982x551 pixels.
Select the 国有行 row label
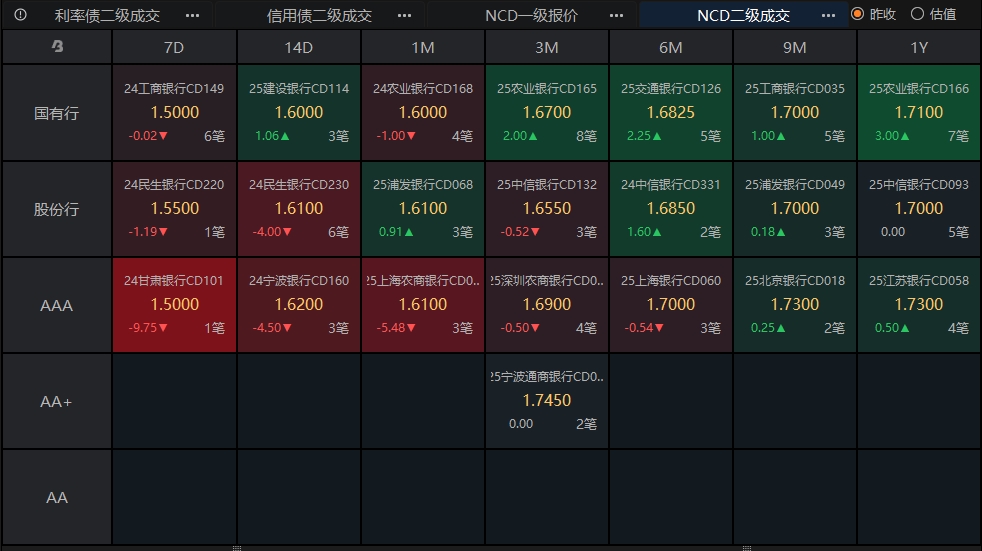tap(56, 113)
